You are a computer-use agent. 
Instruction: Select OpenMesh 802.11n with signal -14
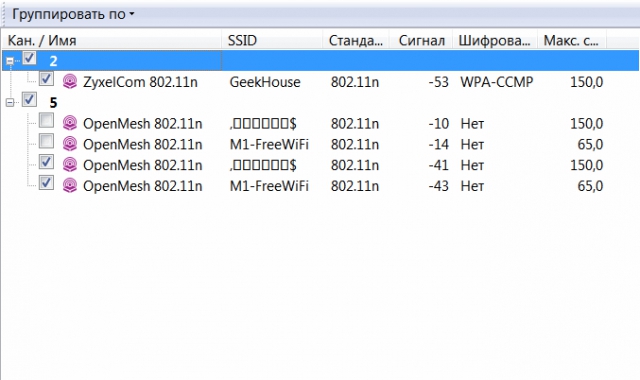coord(142,144)
